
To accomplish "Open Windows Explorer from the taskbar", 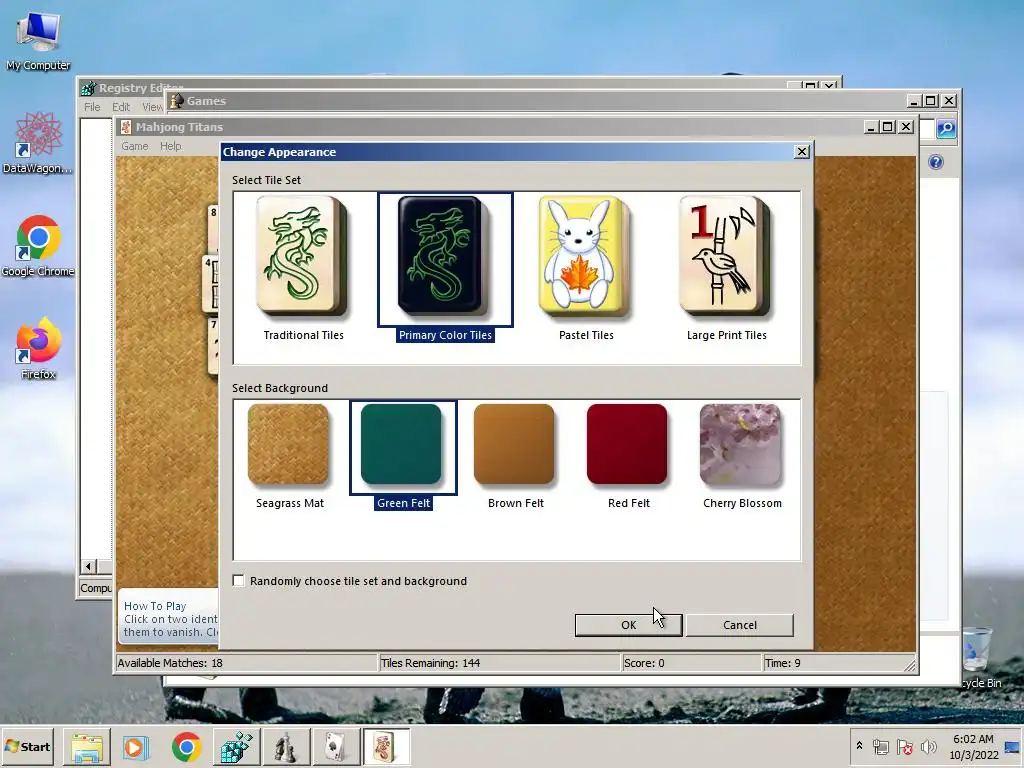I will [x=87, y=747].
